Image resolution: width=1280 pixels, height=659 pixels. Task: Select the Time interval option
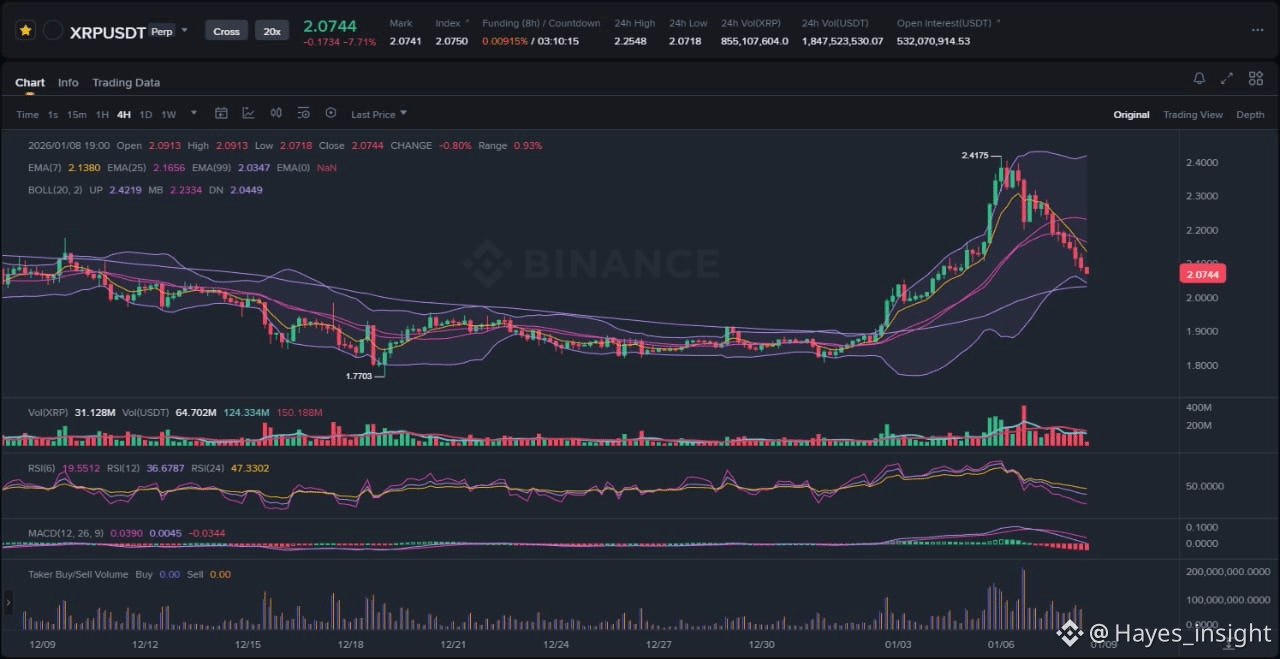(x=27, y=115)
